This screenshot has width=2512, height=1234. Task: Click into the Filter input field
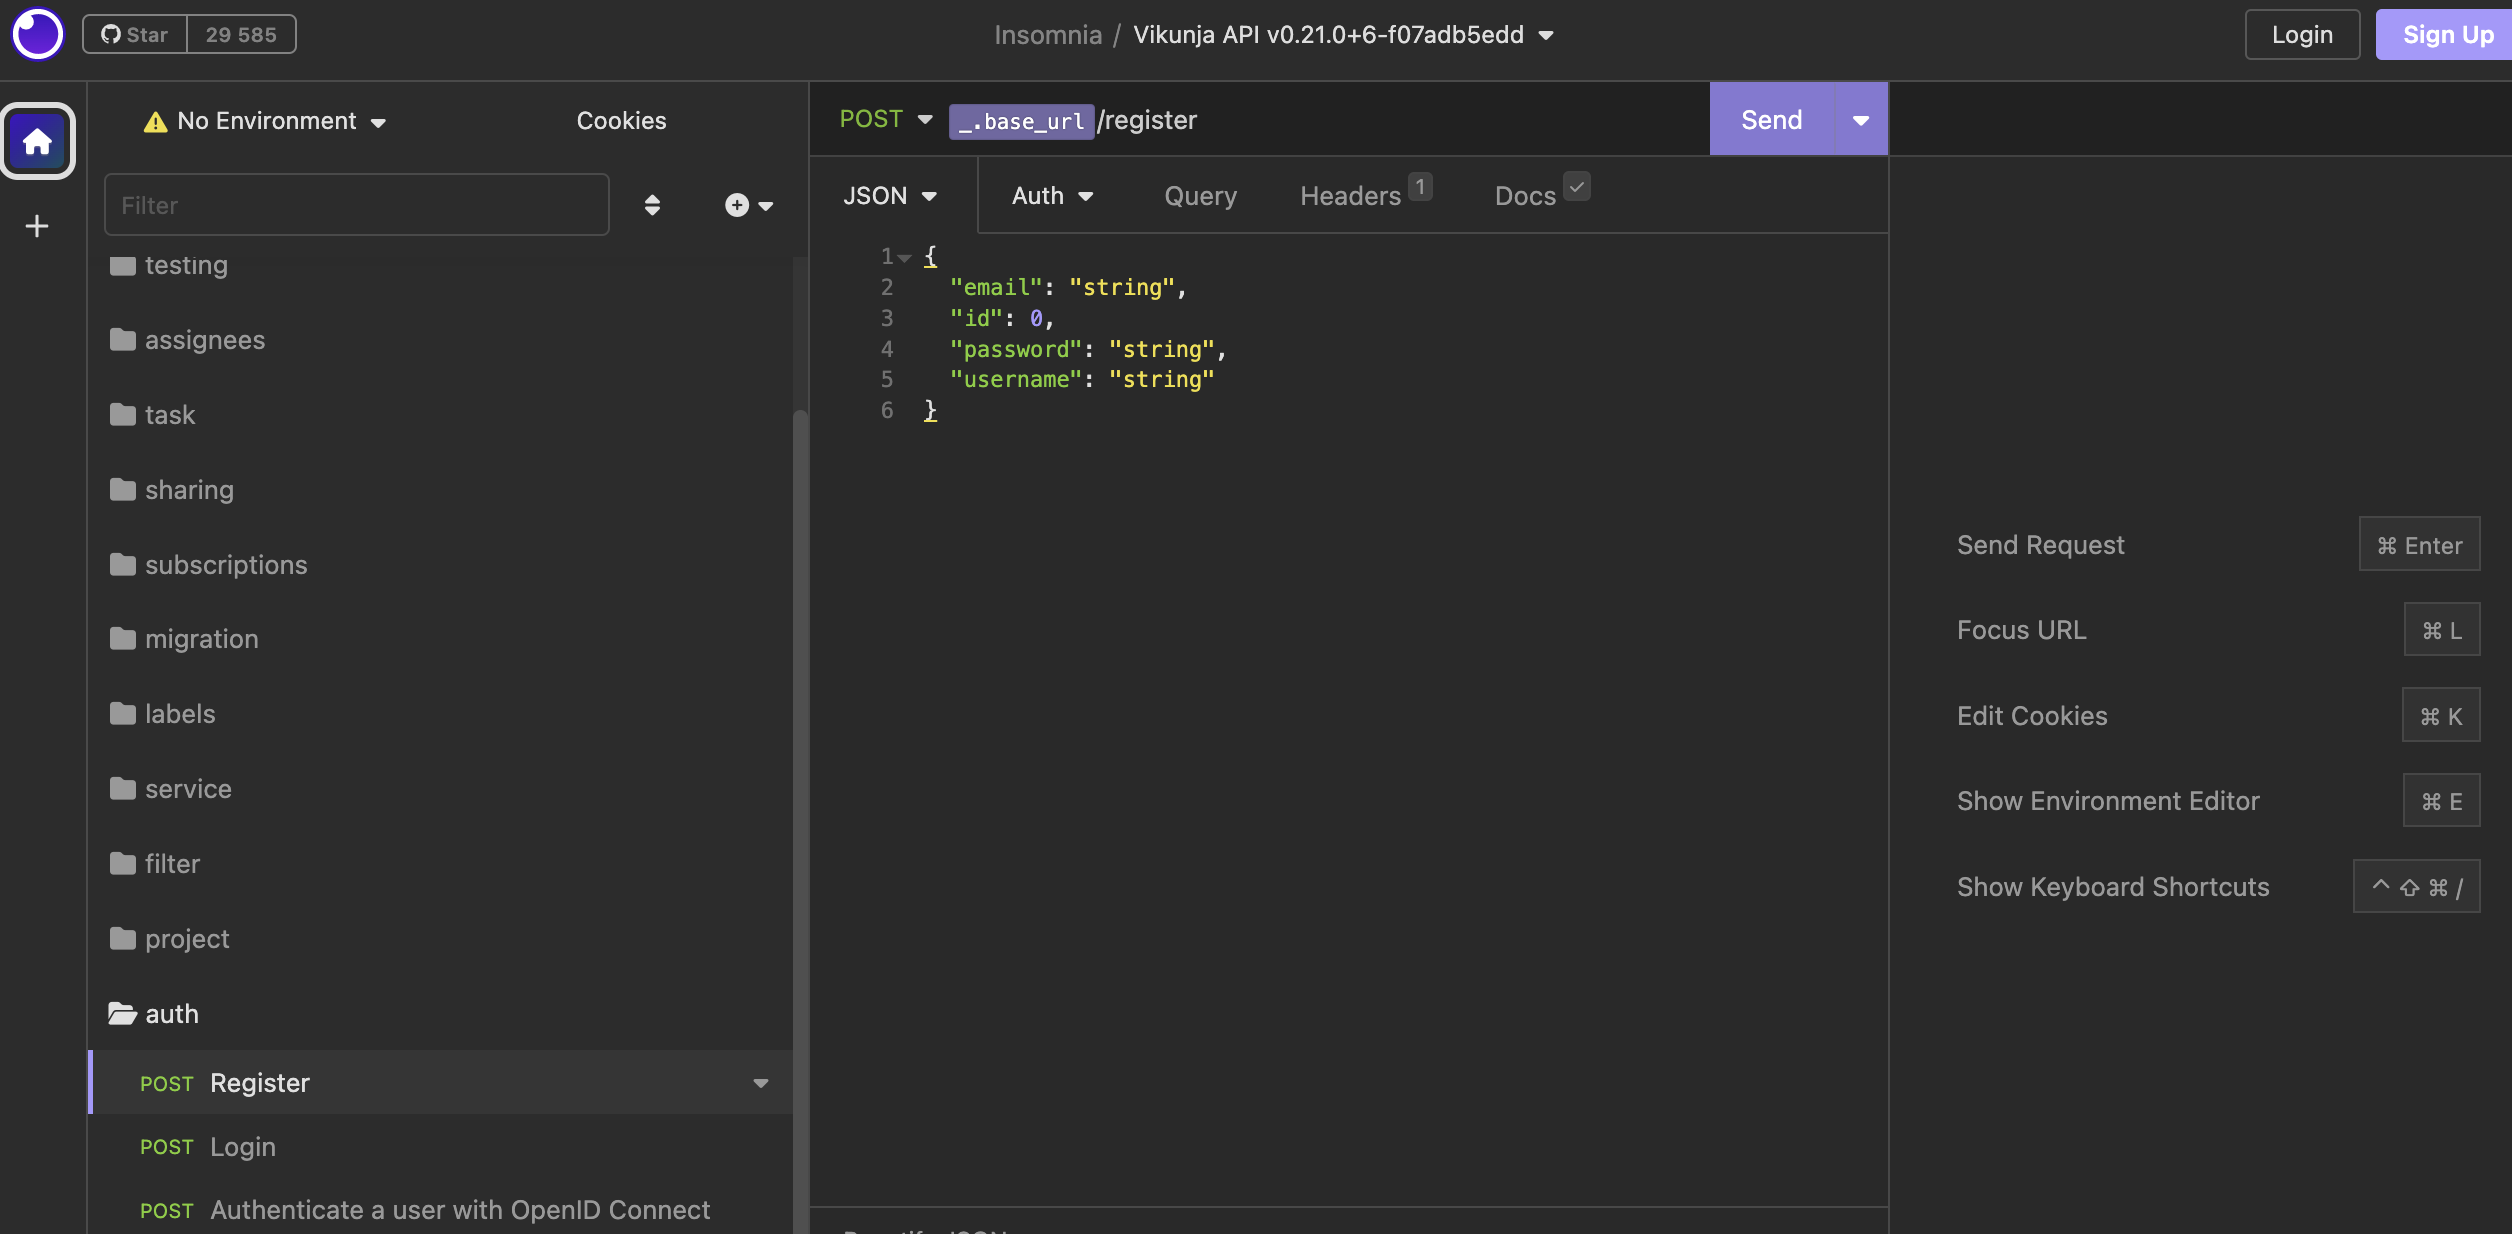tap(356, 205)
